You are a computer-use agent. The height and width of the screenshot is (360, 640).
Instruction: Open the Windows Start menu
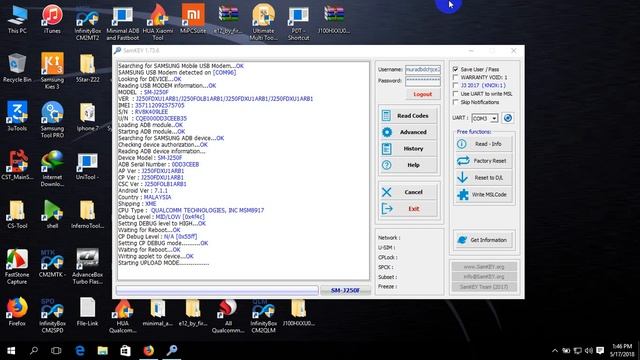[x=11, y=351]
